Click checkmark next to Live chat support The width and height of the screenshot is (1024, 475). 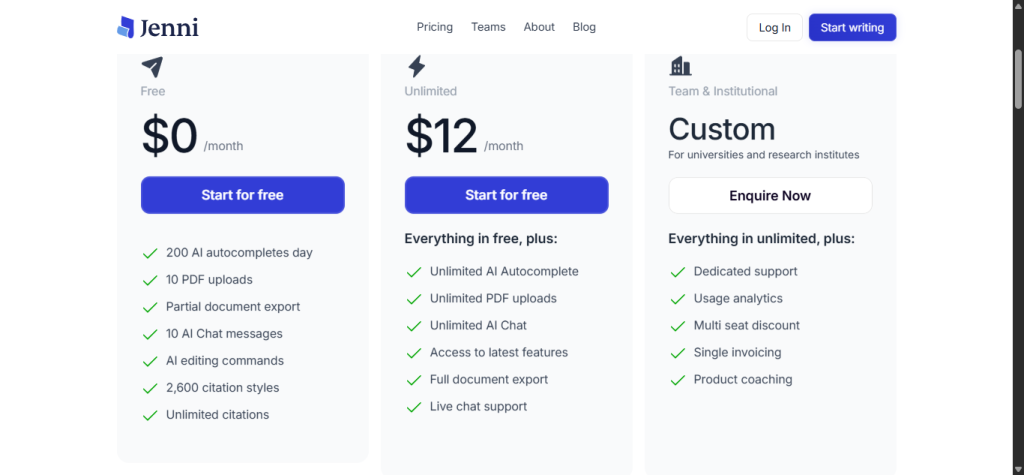pyautogui.click(x=414, y=407)
